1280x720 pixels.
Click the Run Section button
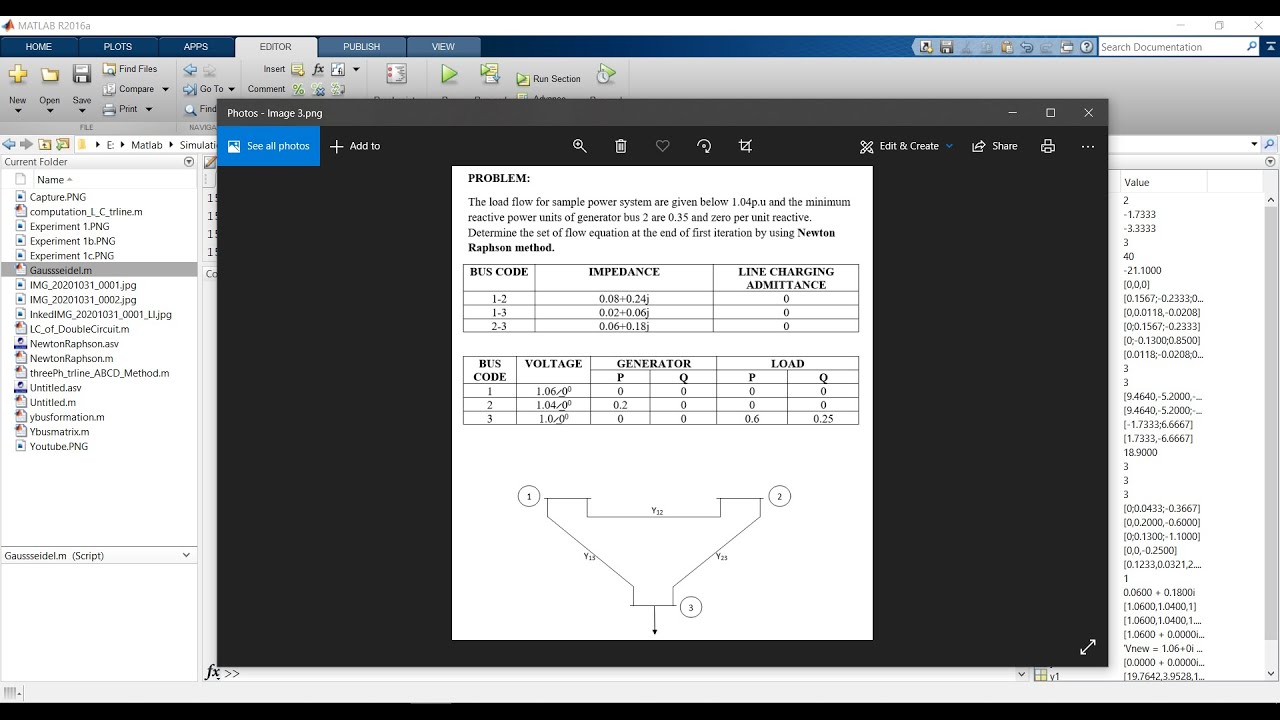point(549,79)
